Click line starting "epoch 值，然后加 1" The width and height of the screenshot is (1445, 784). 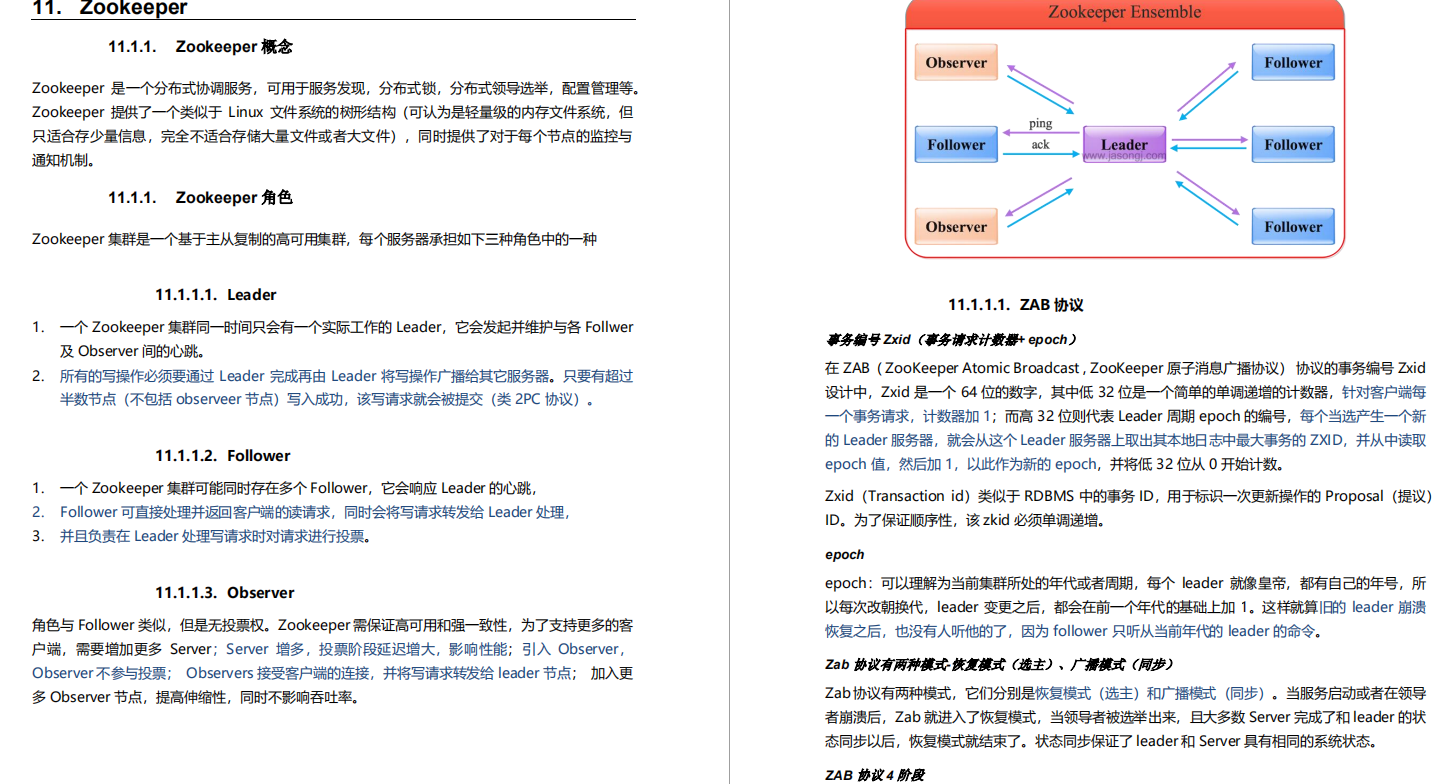coord(1055,464)
